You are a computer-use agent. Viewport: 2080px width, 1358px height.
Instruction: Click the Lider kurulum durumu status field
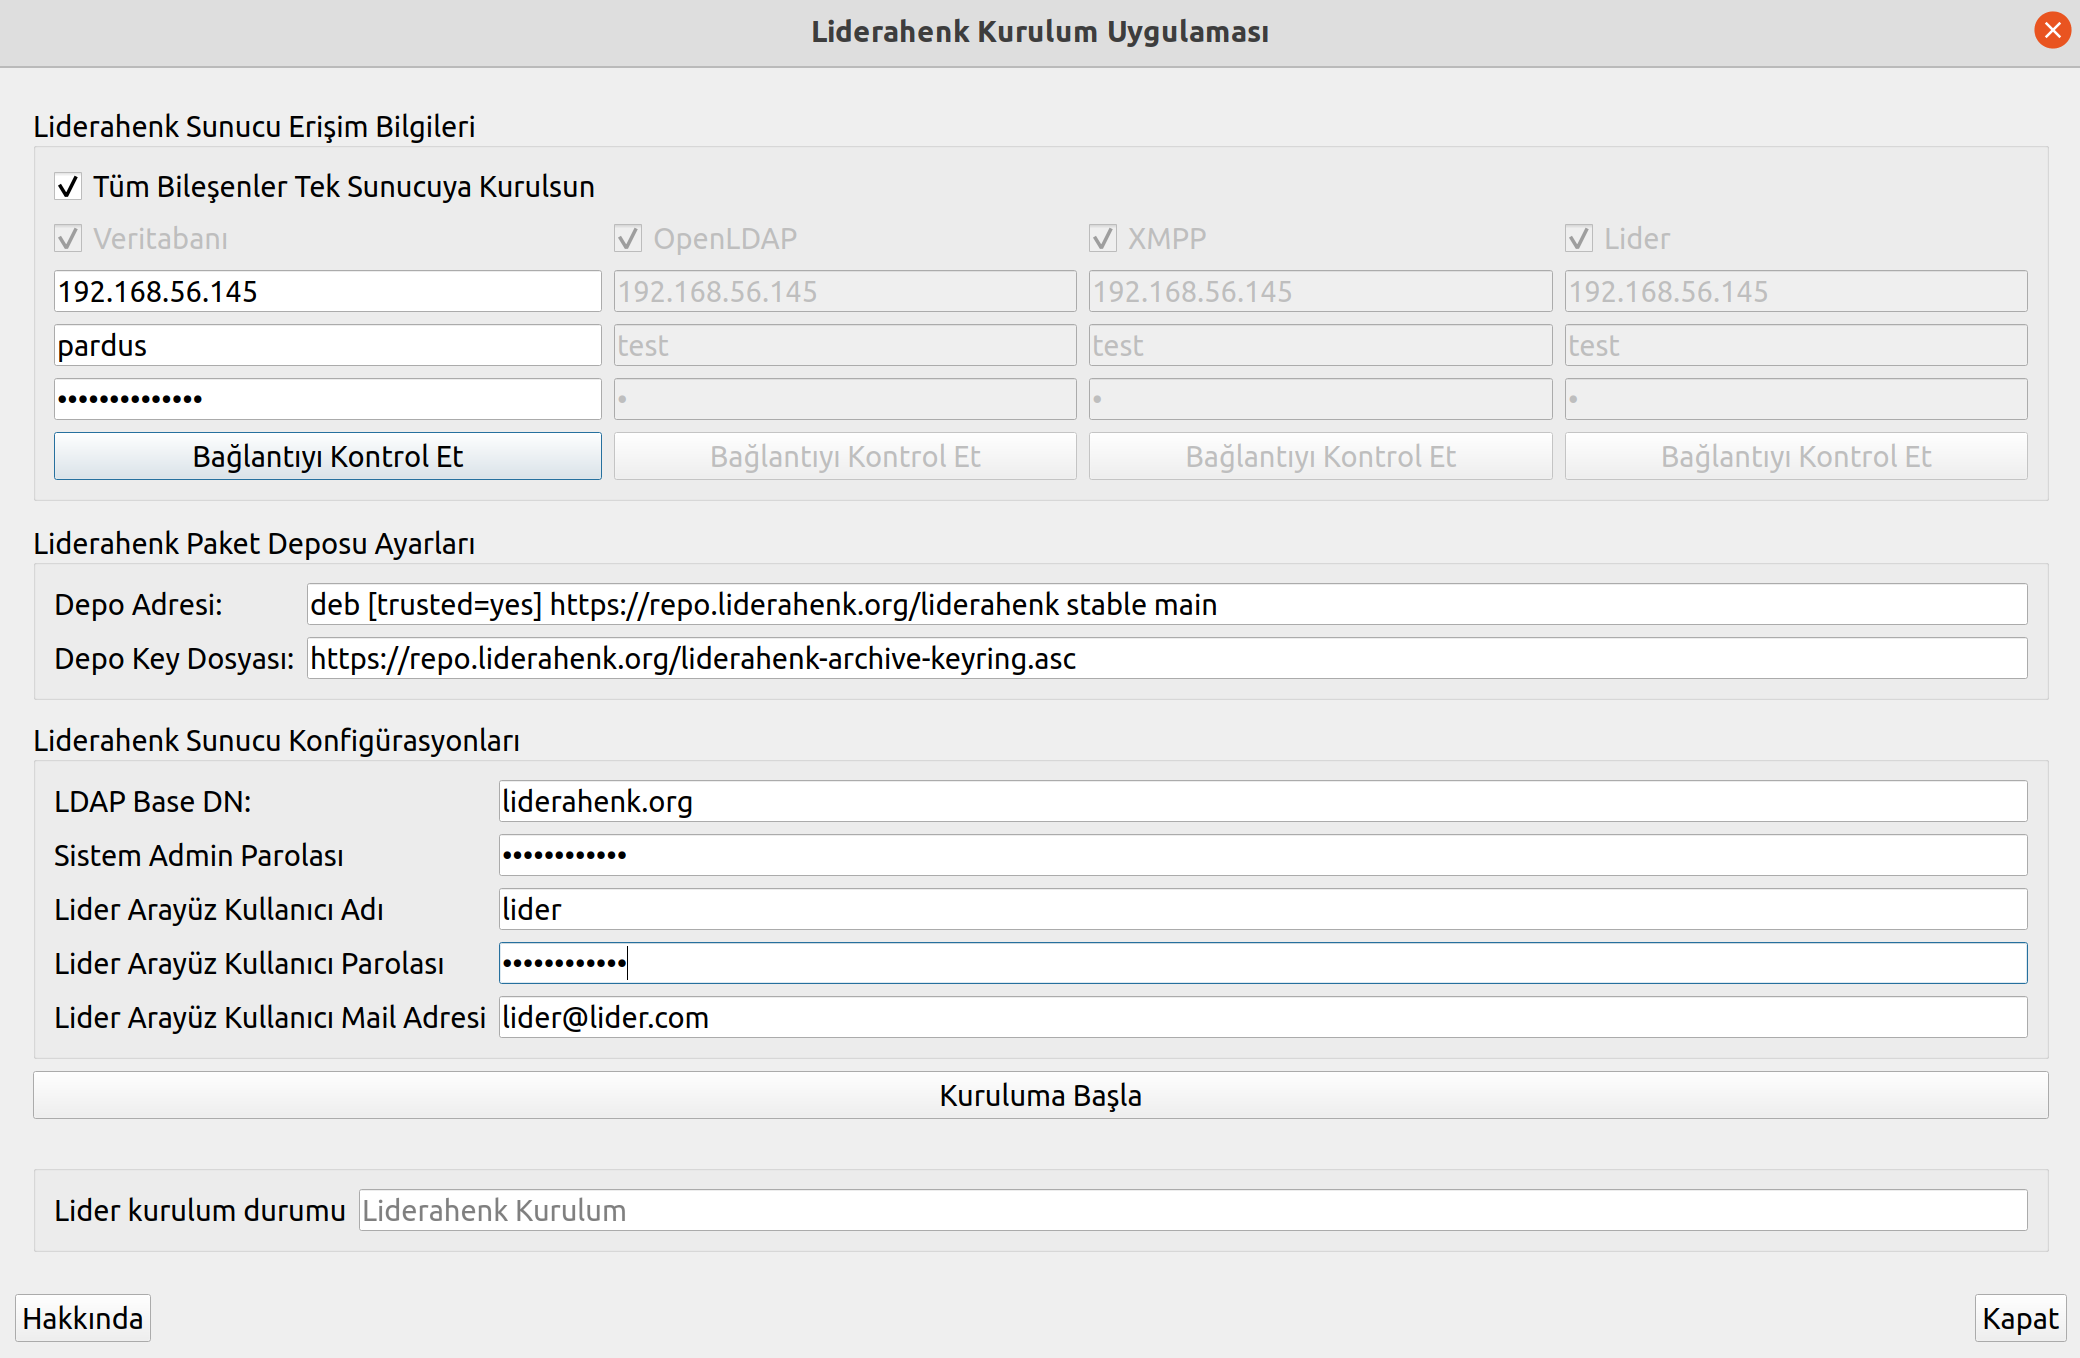[1192, 1210]
